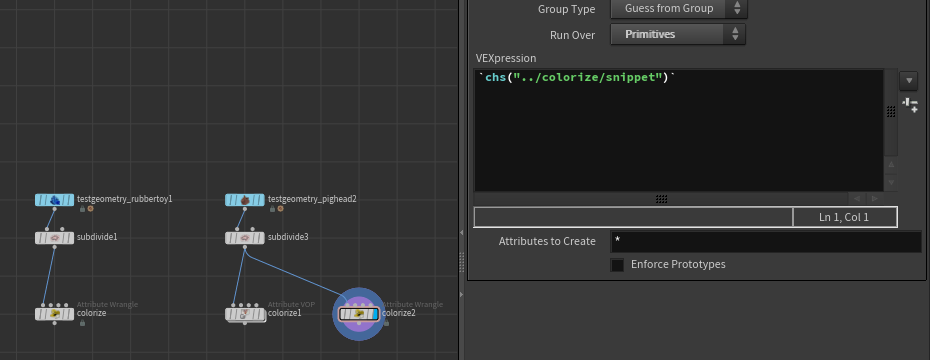This screenshot has width=930, height=360.
Task: Click the VEXpression parameter label
Action: 506,58
